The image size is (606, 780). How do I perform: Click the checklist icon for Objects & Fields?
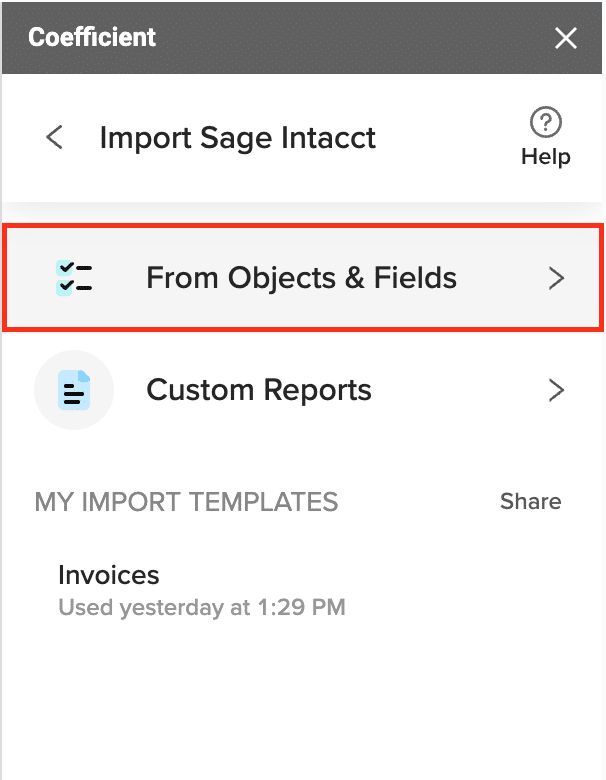pos(75,278)
